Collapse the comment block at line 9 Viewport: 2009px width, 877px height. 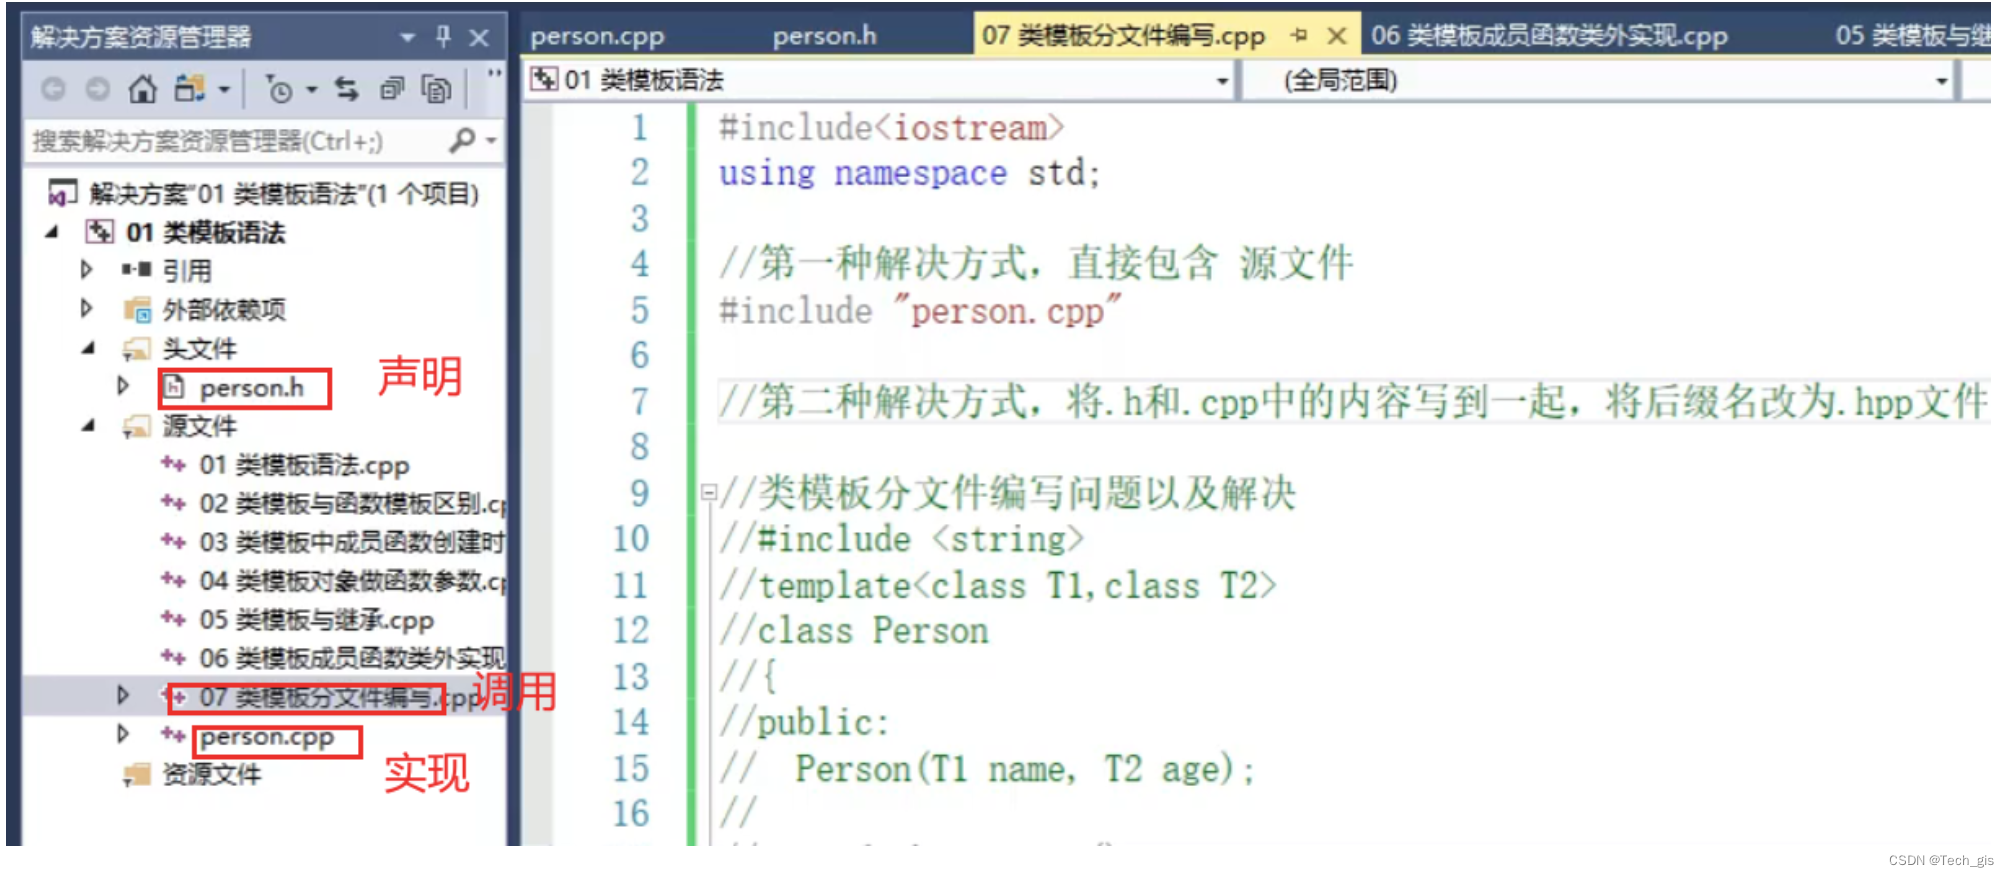[x=709, y=492]
